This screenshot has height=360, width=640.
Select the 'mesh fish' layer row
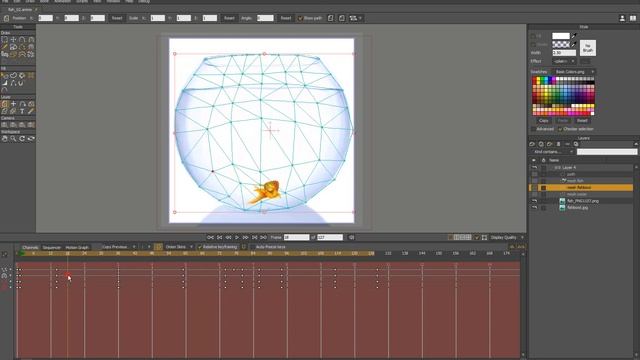tap(581, 181)
